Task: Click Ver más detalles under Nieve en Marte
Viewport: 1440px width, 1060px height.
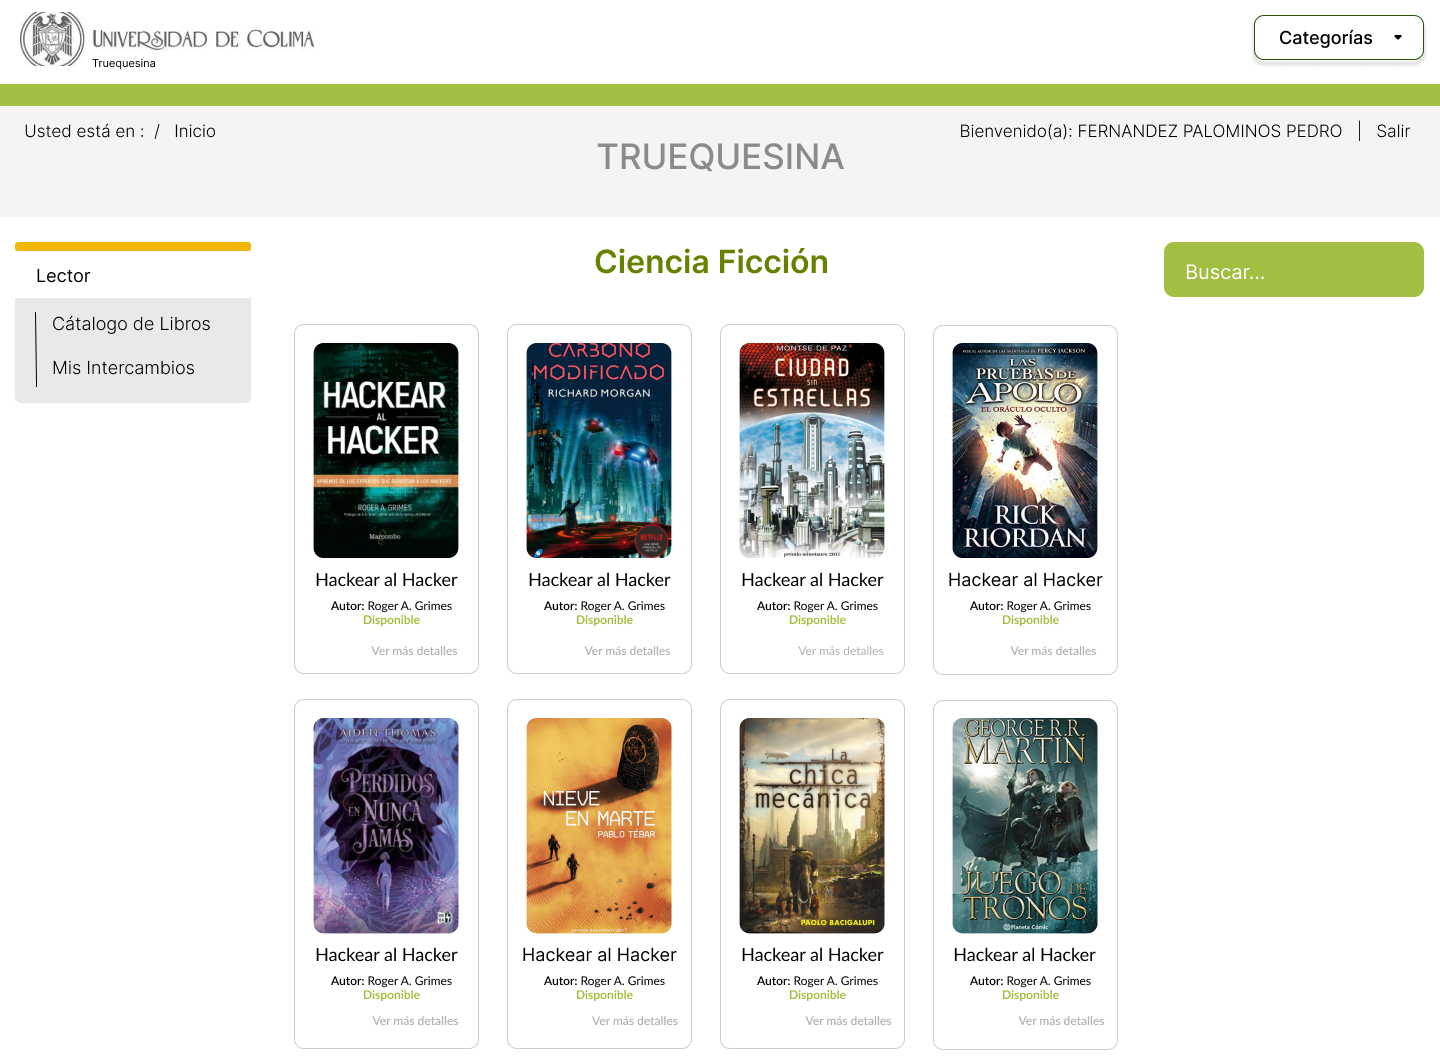Action: [x=634, y=1021]
